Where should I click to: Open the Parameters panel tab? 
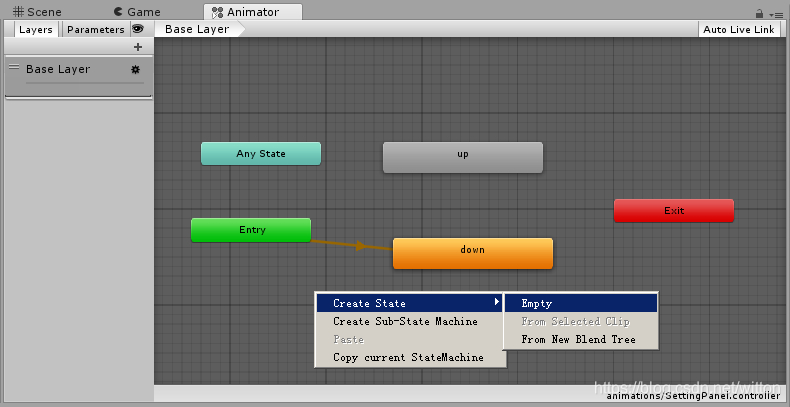click(96, 29)
